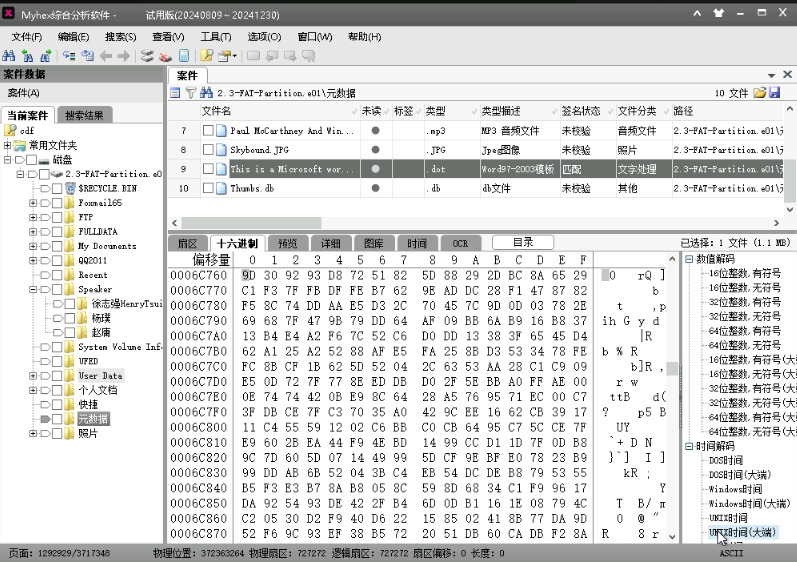The width and height of the screenshot is (797, 562).
Task: Click the blue save disk icon near file count
Action: (775, 93)
